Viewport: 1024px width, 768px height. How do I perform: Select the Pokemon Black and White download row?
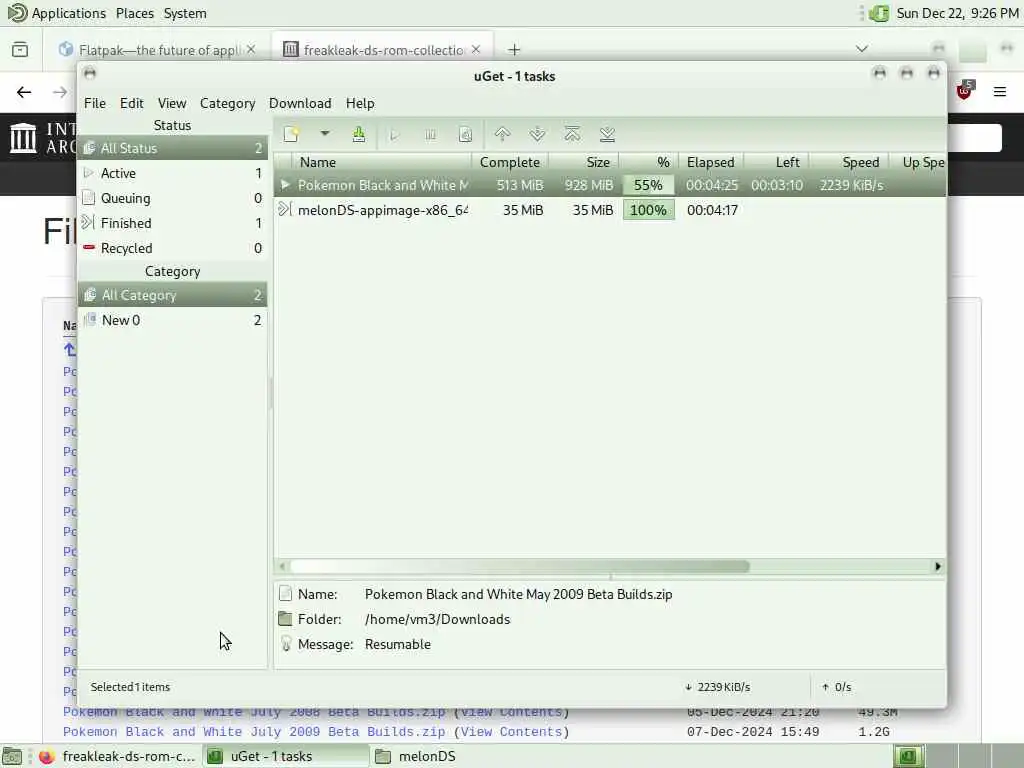pos(610,185)
